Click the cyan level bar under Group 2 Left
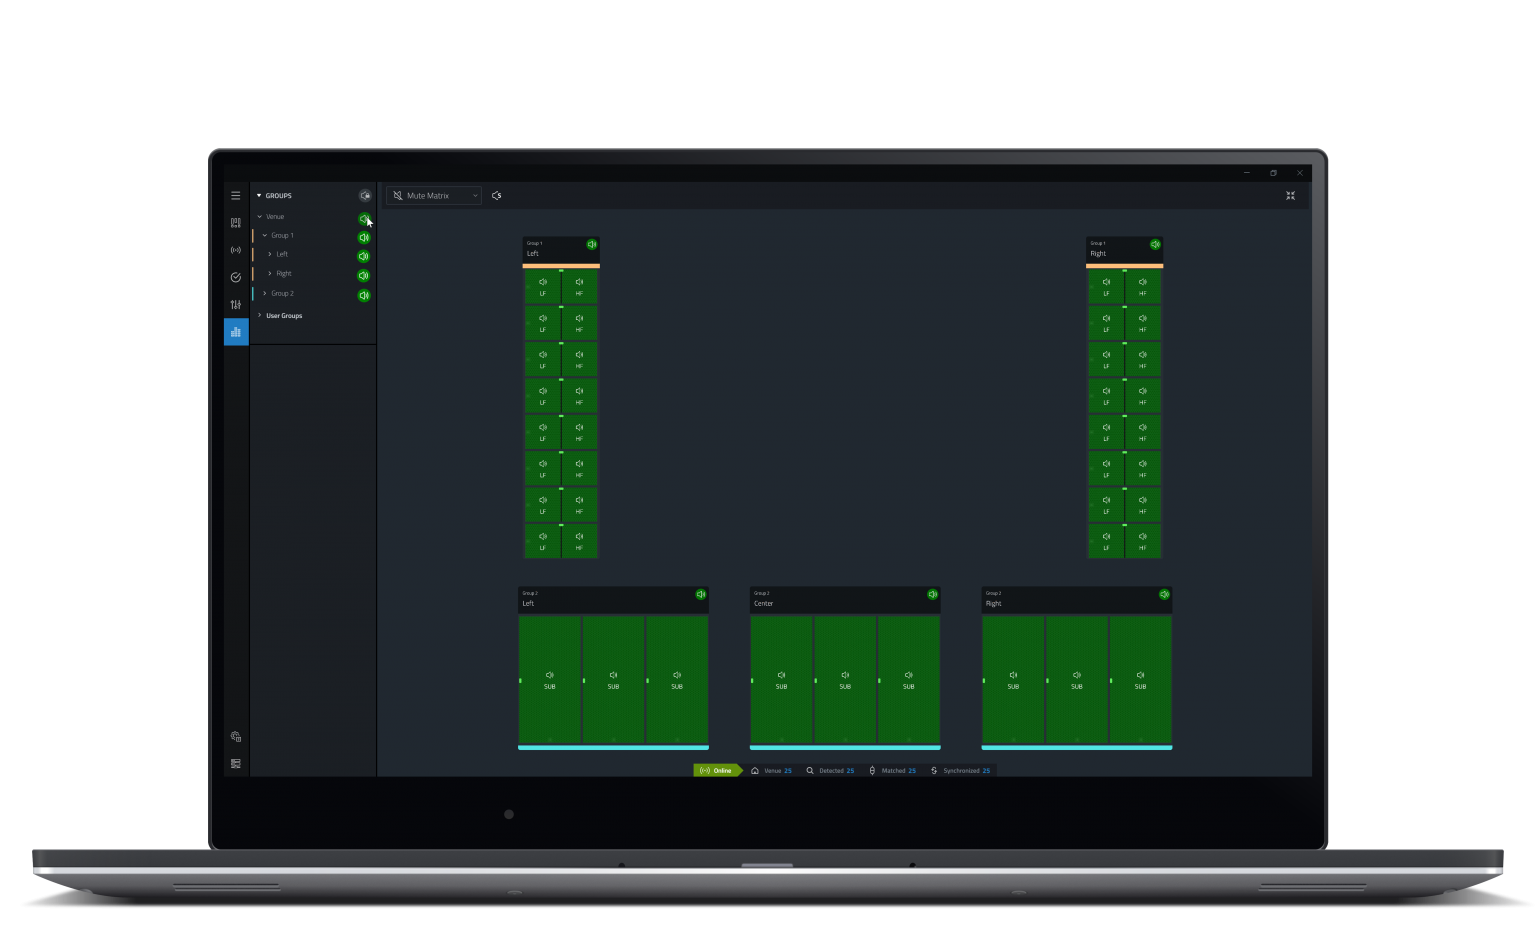Viewport: 1536px width, 941px height. coord(613,746)
